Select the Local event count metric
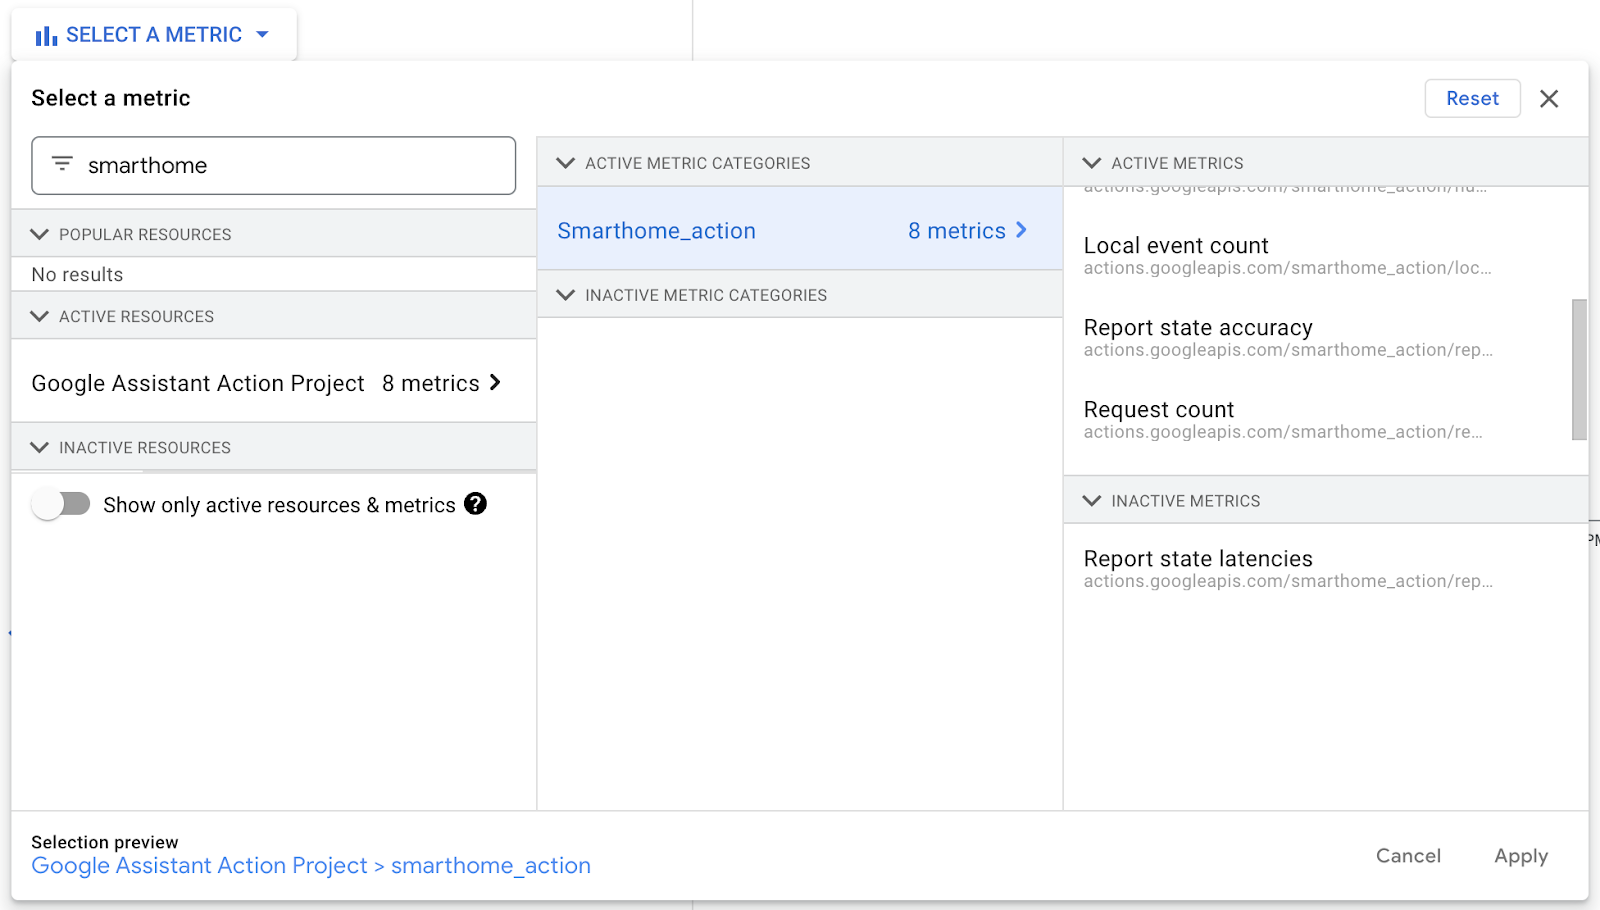 point(1176,246)
